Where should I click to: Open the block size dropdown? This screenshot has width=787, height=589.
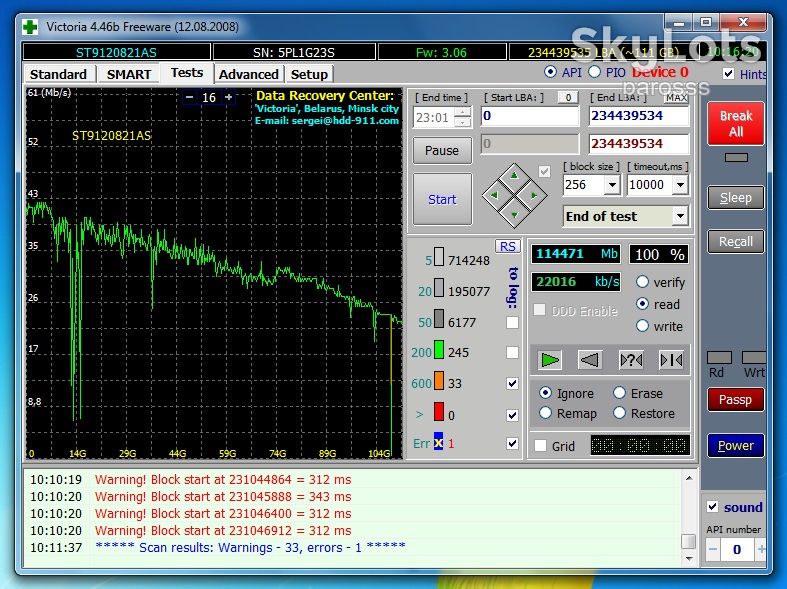point(612,185)
